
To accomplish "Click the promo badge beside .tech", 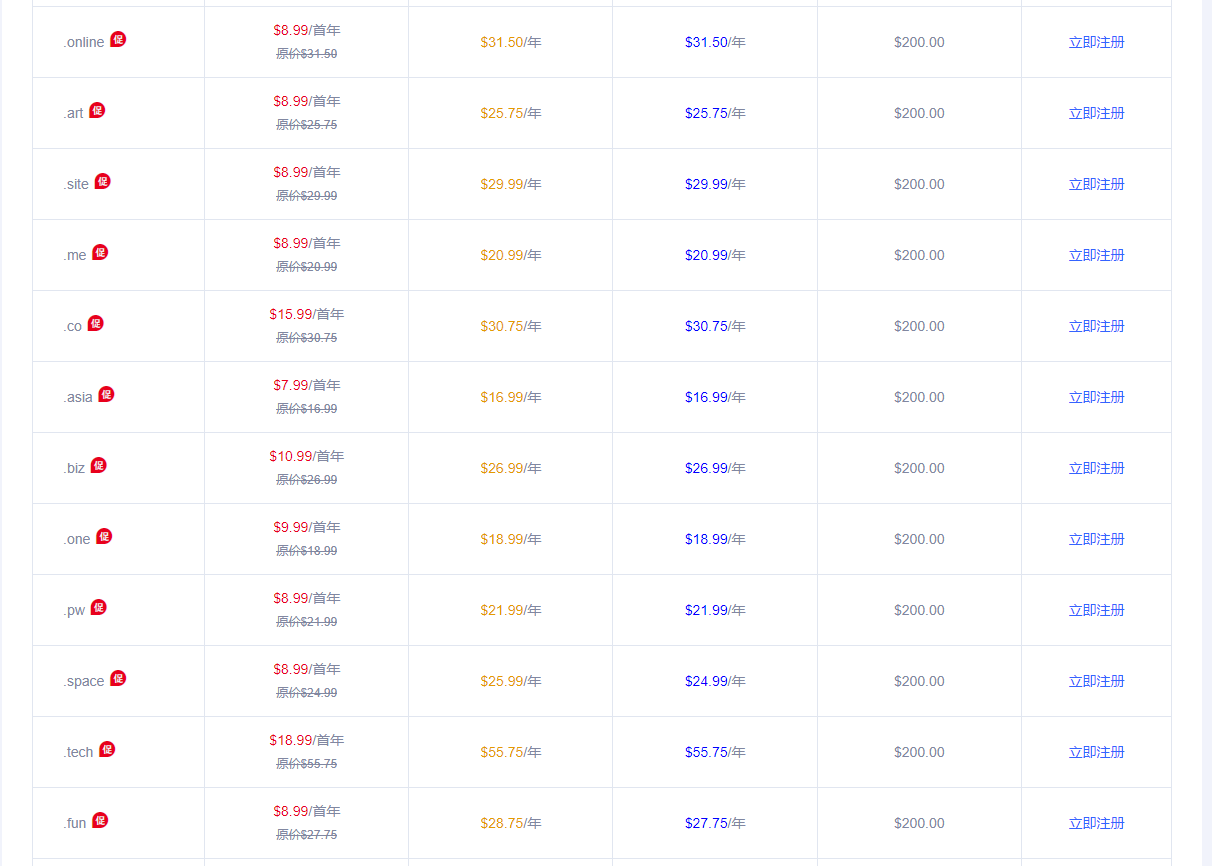I will pos(107,749).
